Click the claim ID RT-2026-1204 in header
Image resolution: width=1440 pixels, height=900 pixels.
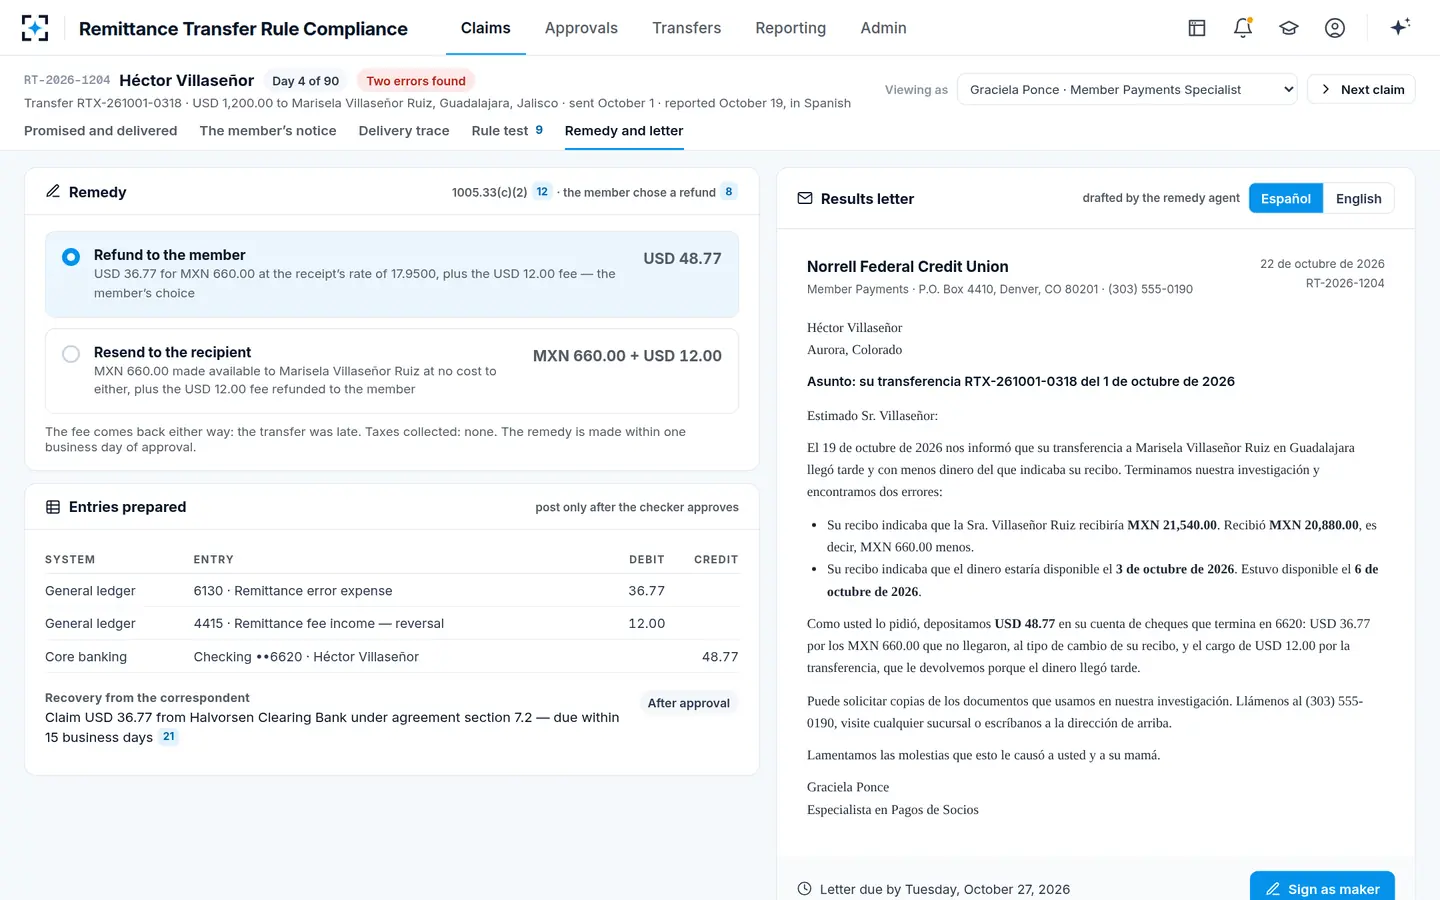(67, 80)
